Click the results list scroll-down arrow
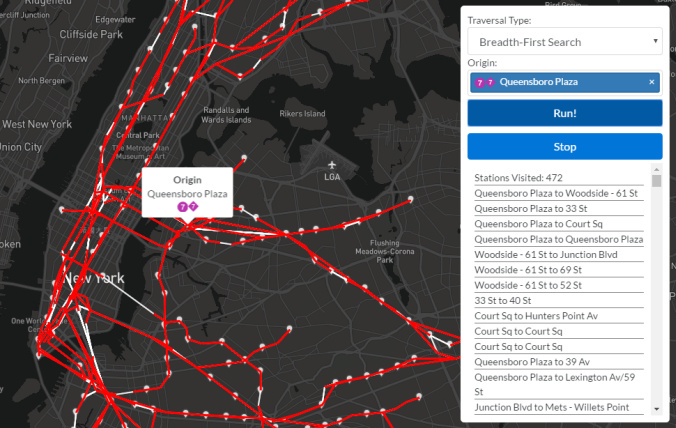Screen dimensions: 676x428 click(x=656, y=408)
